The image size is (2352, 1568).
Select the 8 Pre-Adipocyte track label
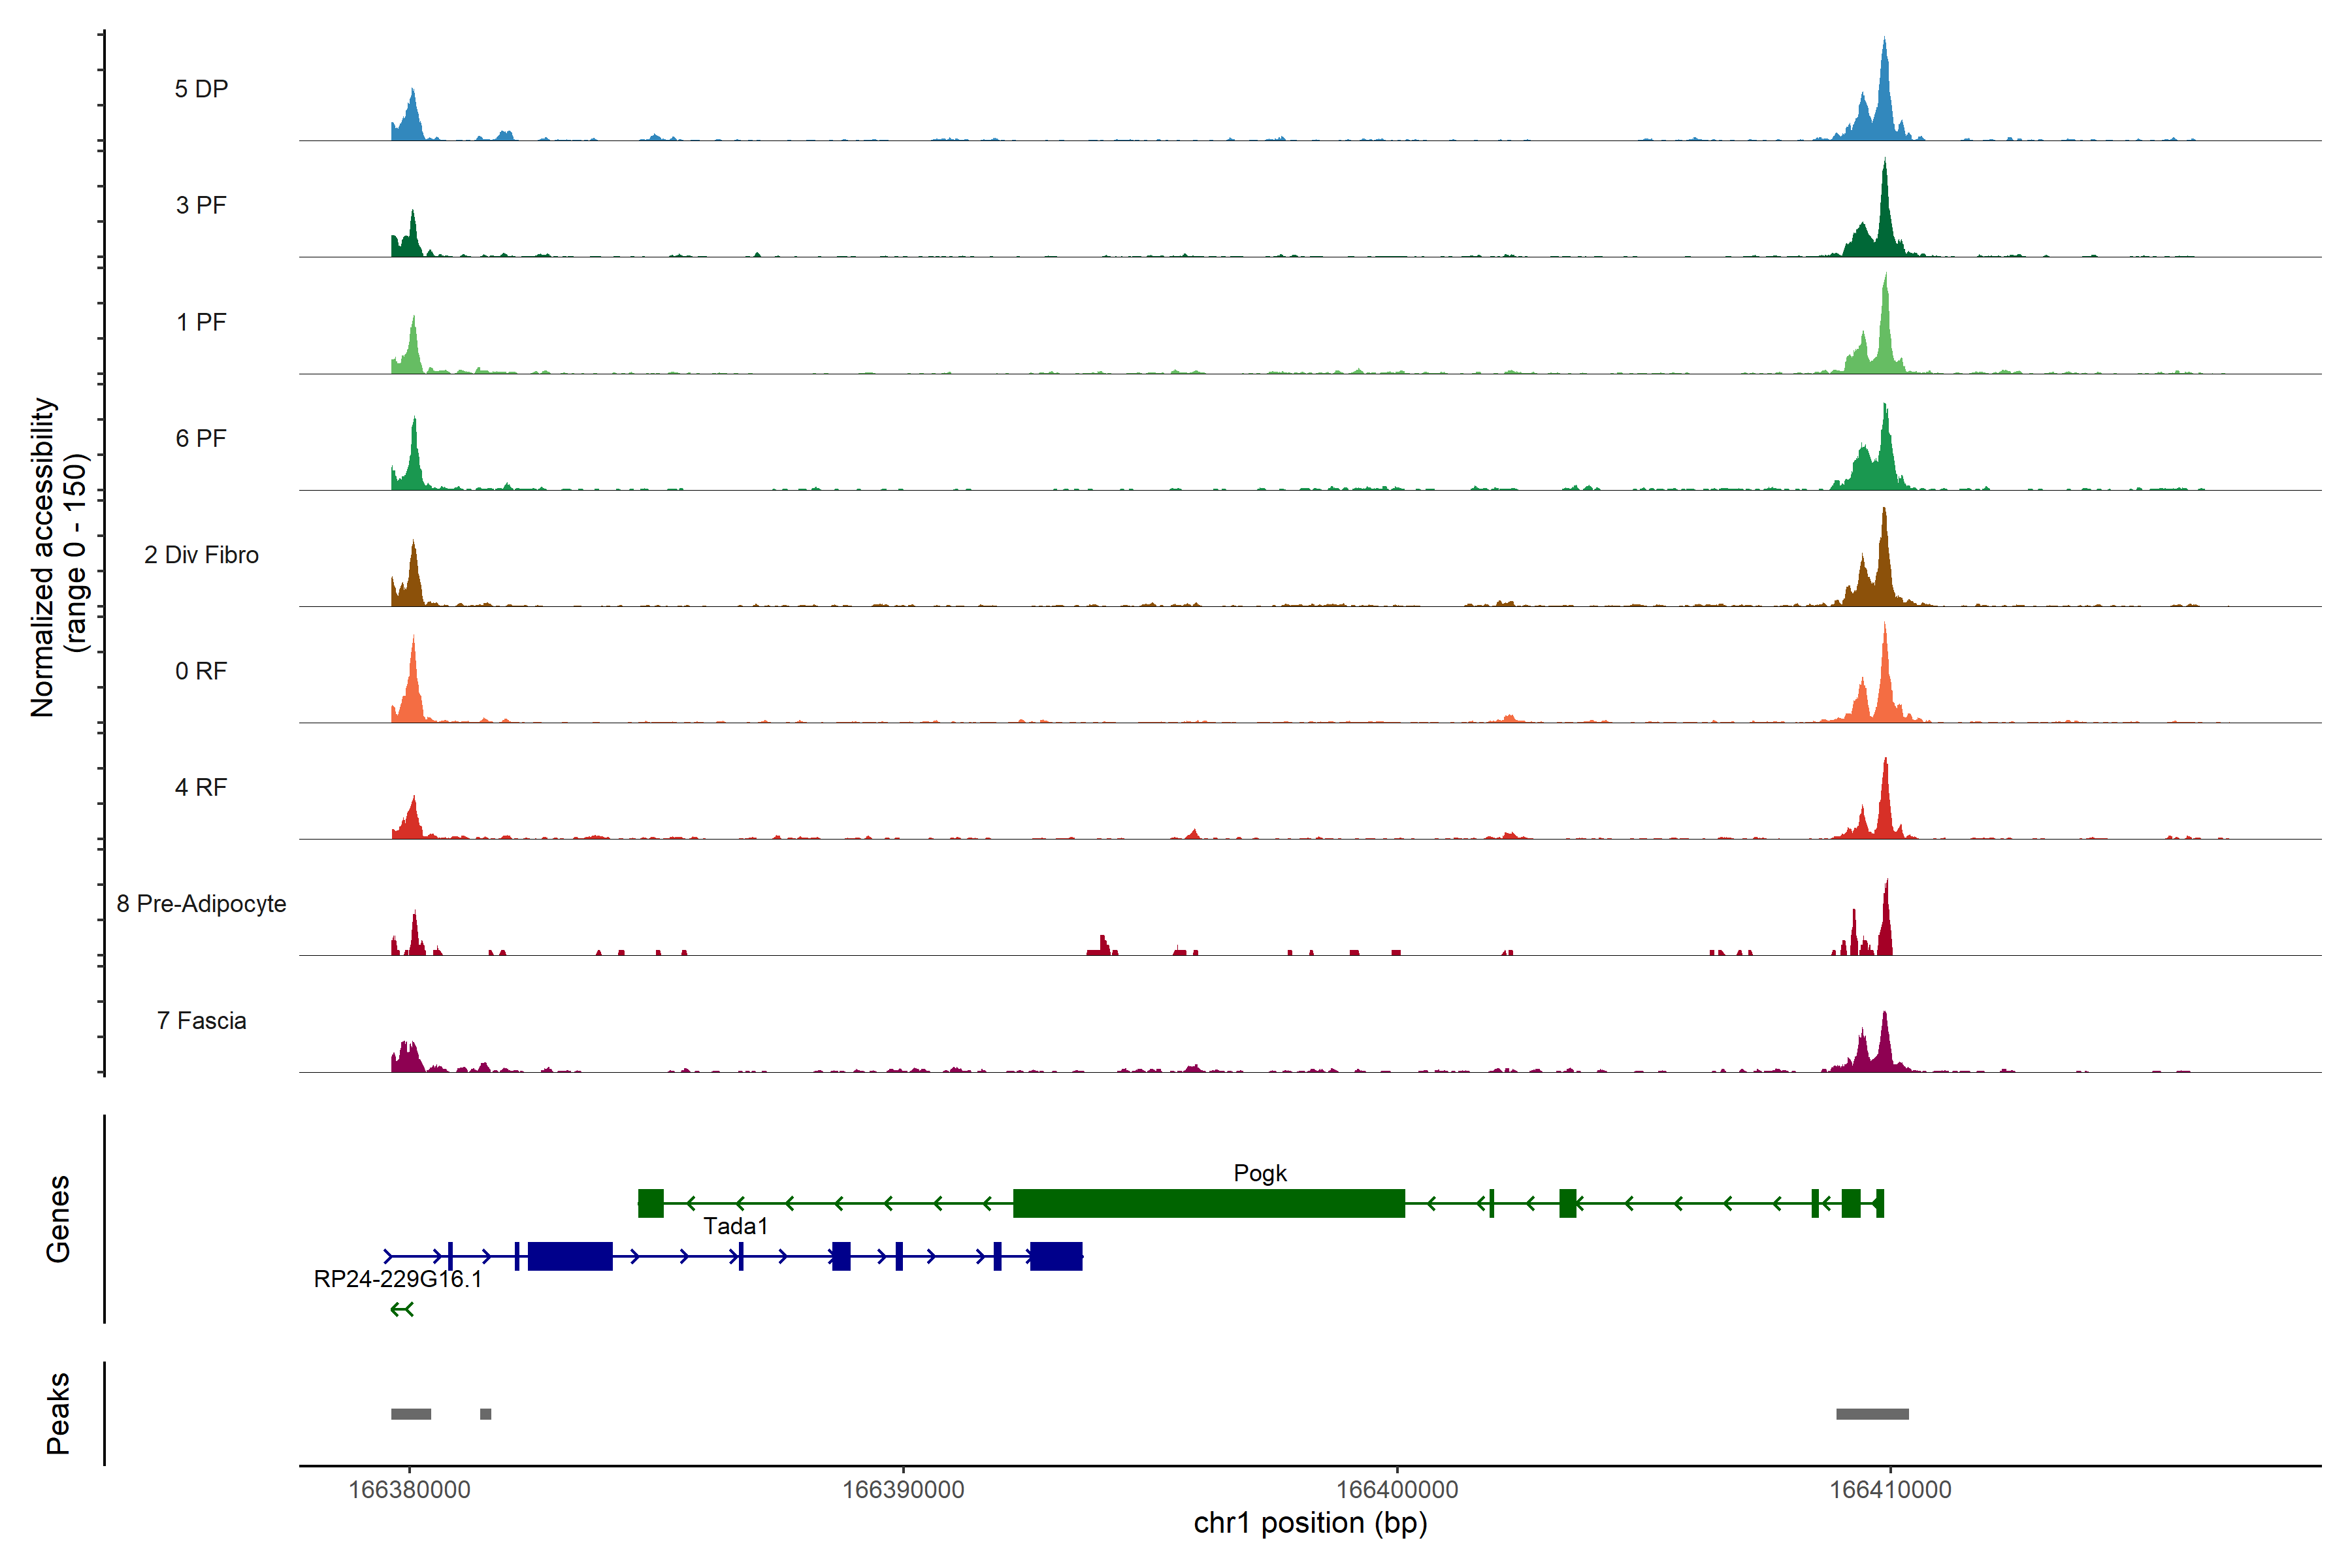[x=201, y=904]
